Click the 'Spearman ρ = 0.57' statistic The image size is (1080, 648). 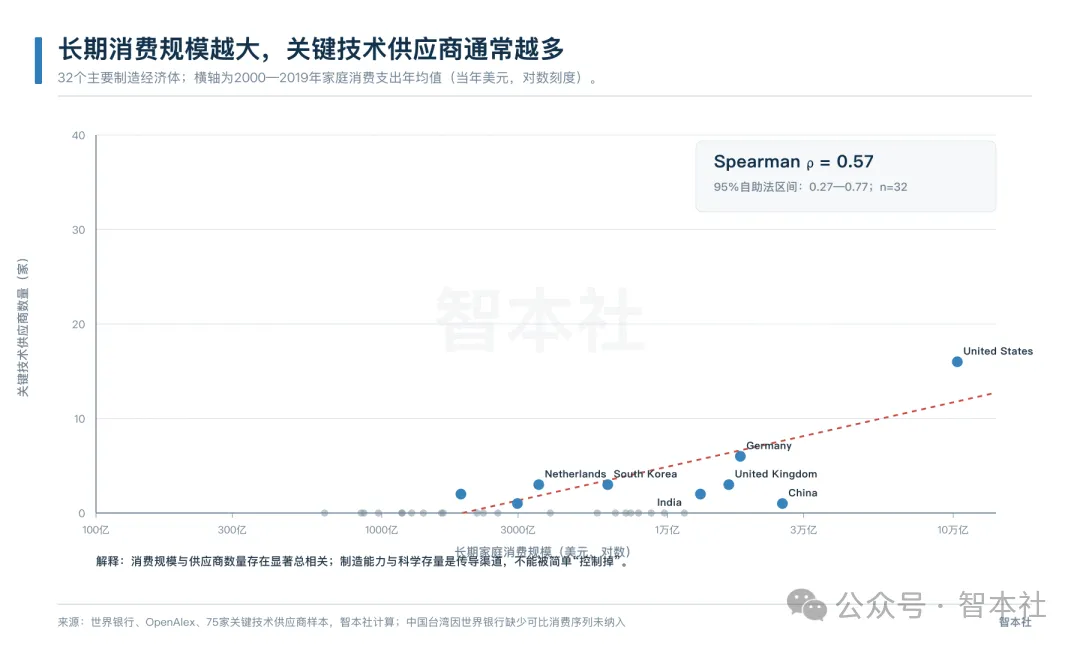793,162
